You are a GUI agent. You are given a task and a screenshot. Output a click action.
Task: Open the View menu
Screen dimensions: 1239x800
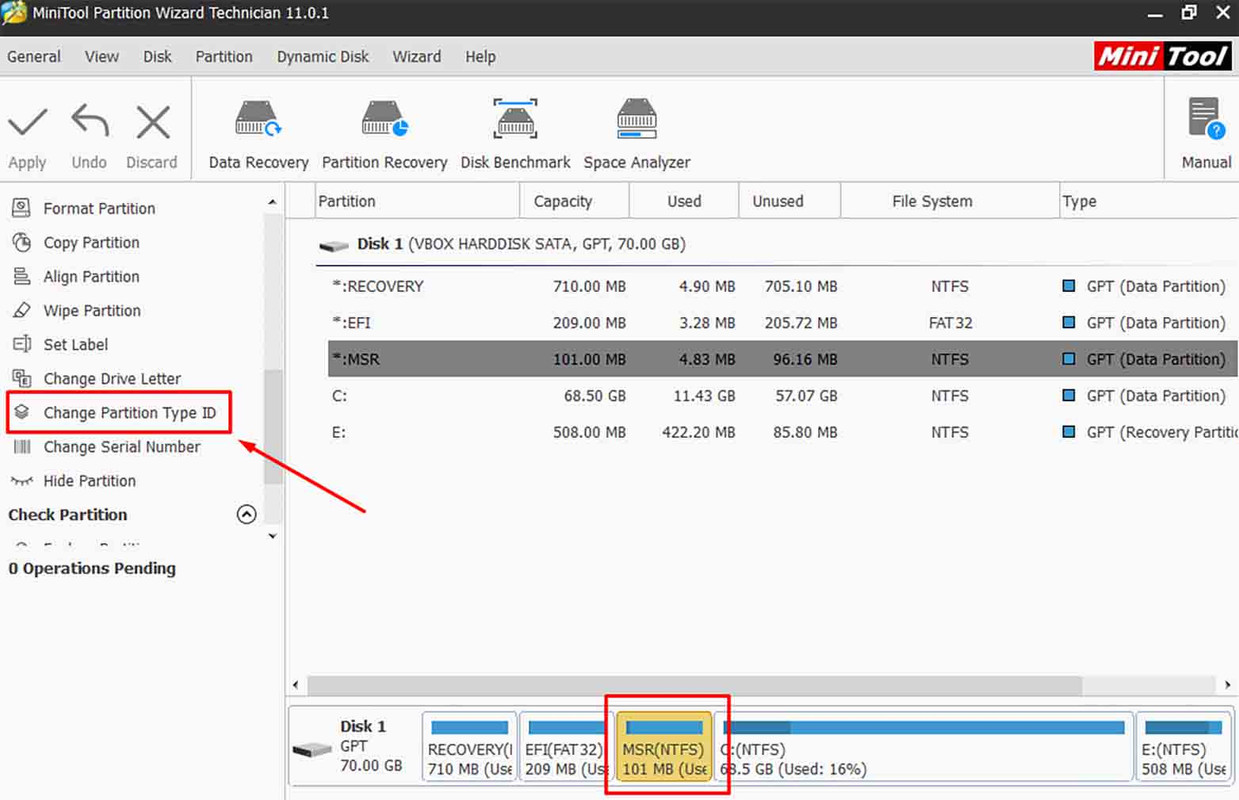(x=101, y=56)
